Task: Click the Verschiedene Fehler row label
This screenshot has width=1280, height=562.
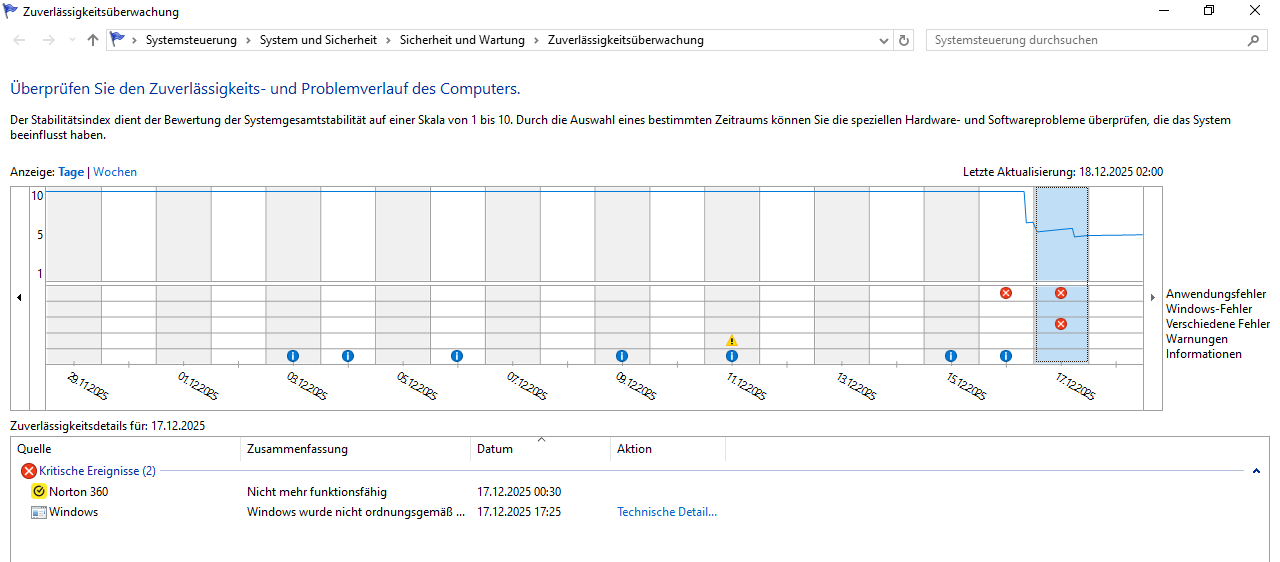Action: pyautogui.click(x=1218, y=324)
